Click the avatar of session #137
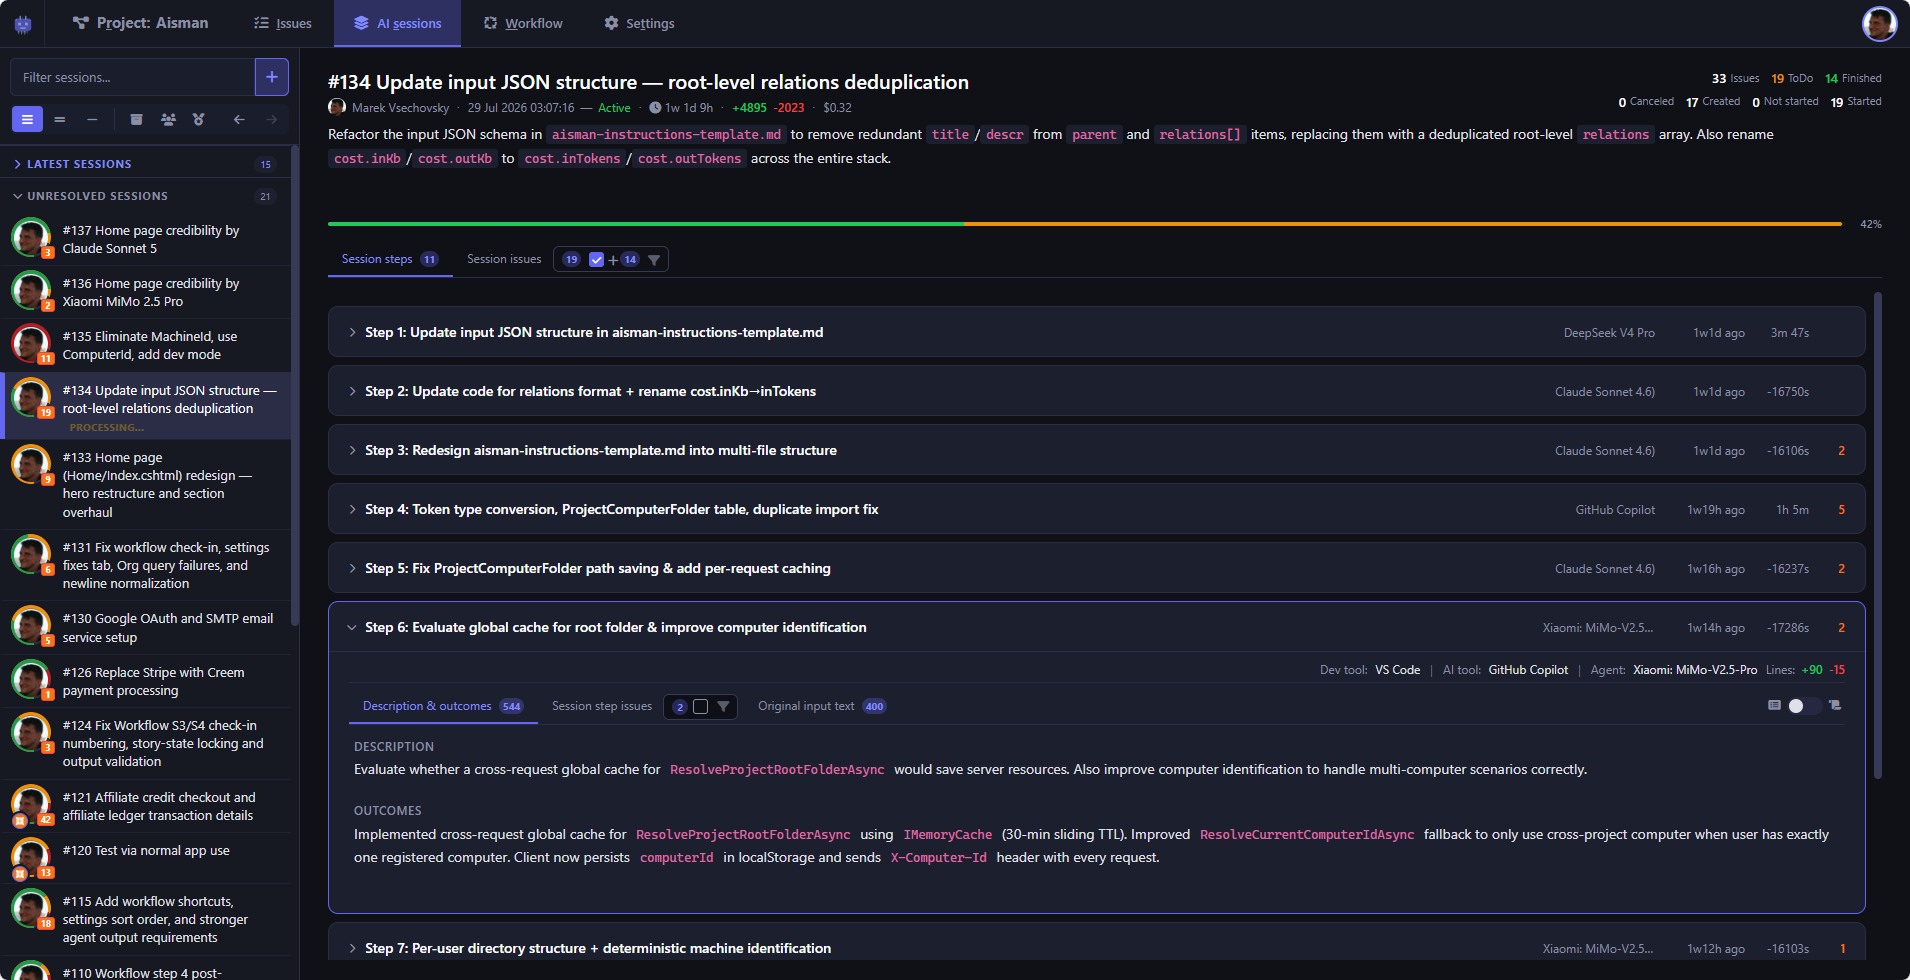 31,237
